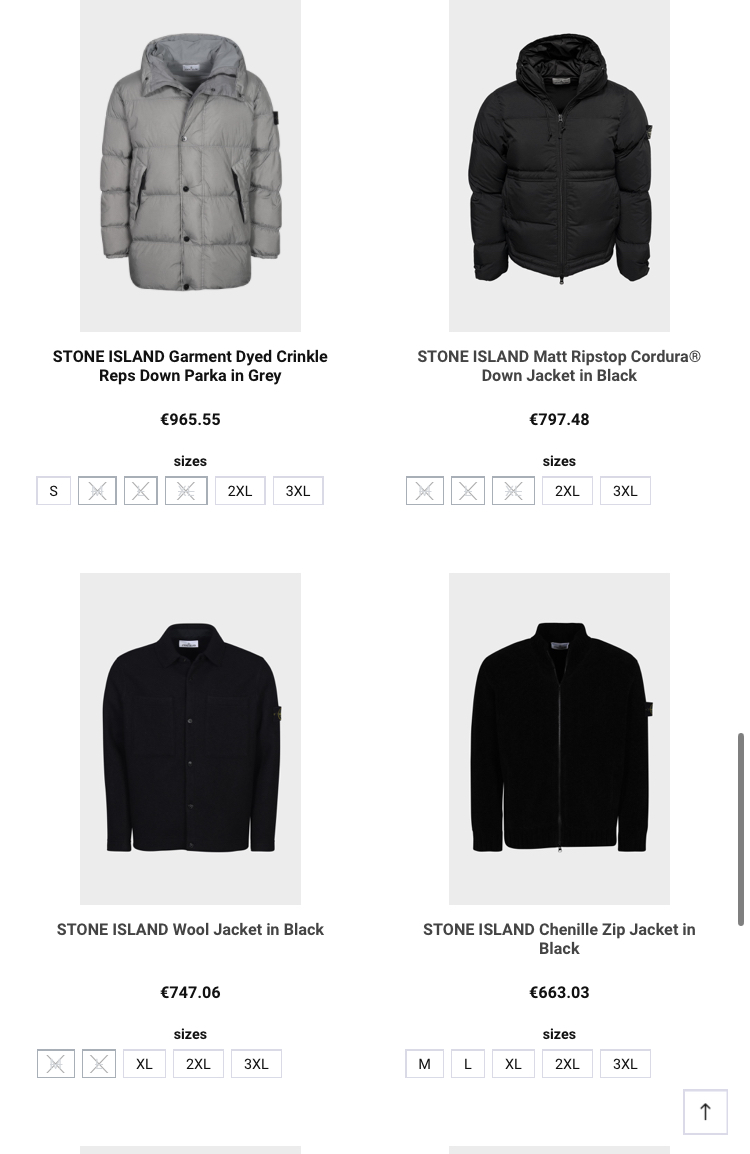
Task: Choose 3XL for Matt Ripstop Cordura Jacket
Action: click(x=626, y=491)
